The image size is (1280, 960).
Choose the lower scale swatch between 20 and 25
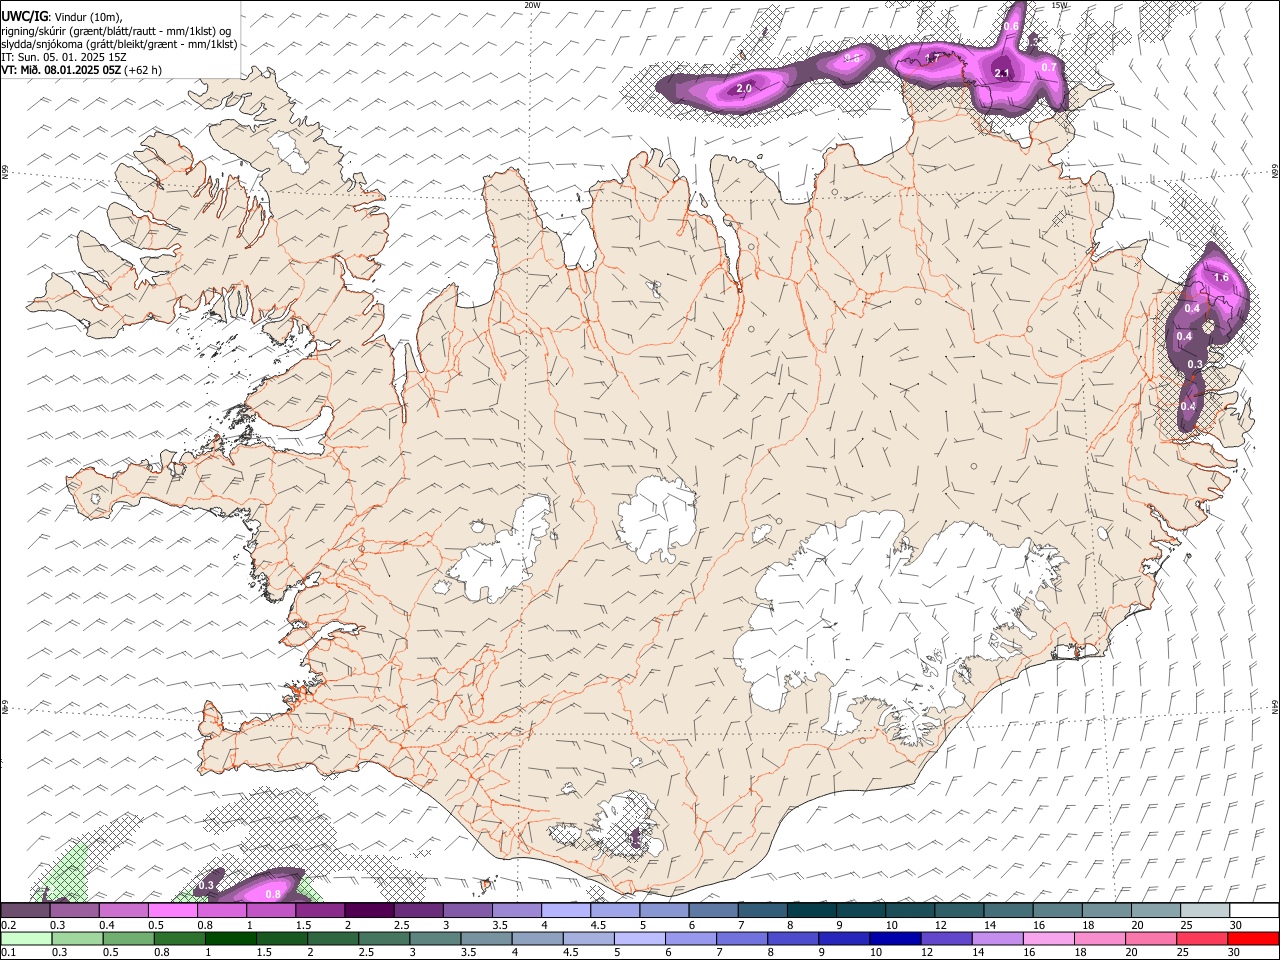(1151, 939)
